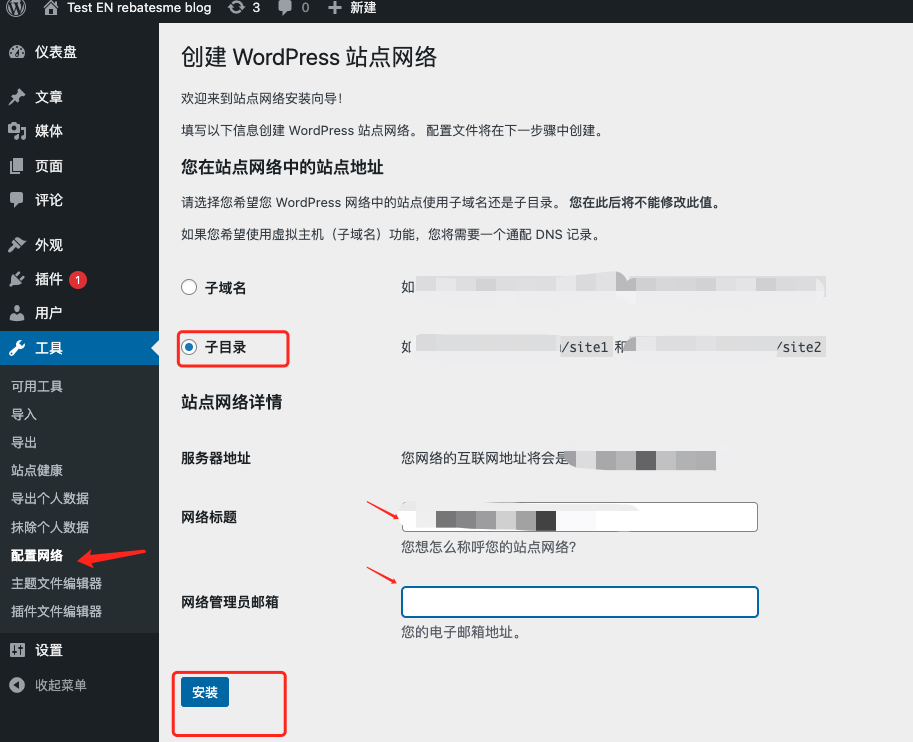Click the 子目录 label text
This screenshot has width=913, height=742.
tap(225, 347)
